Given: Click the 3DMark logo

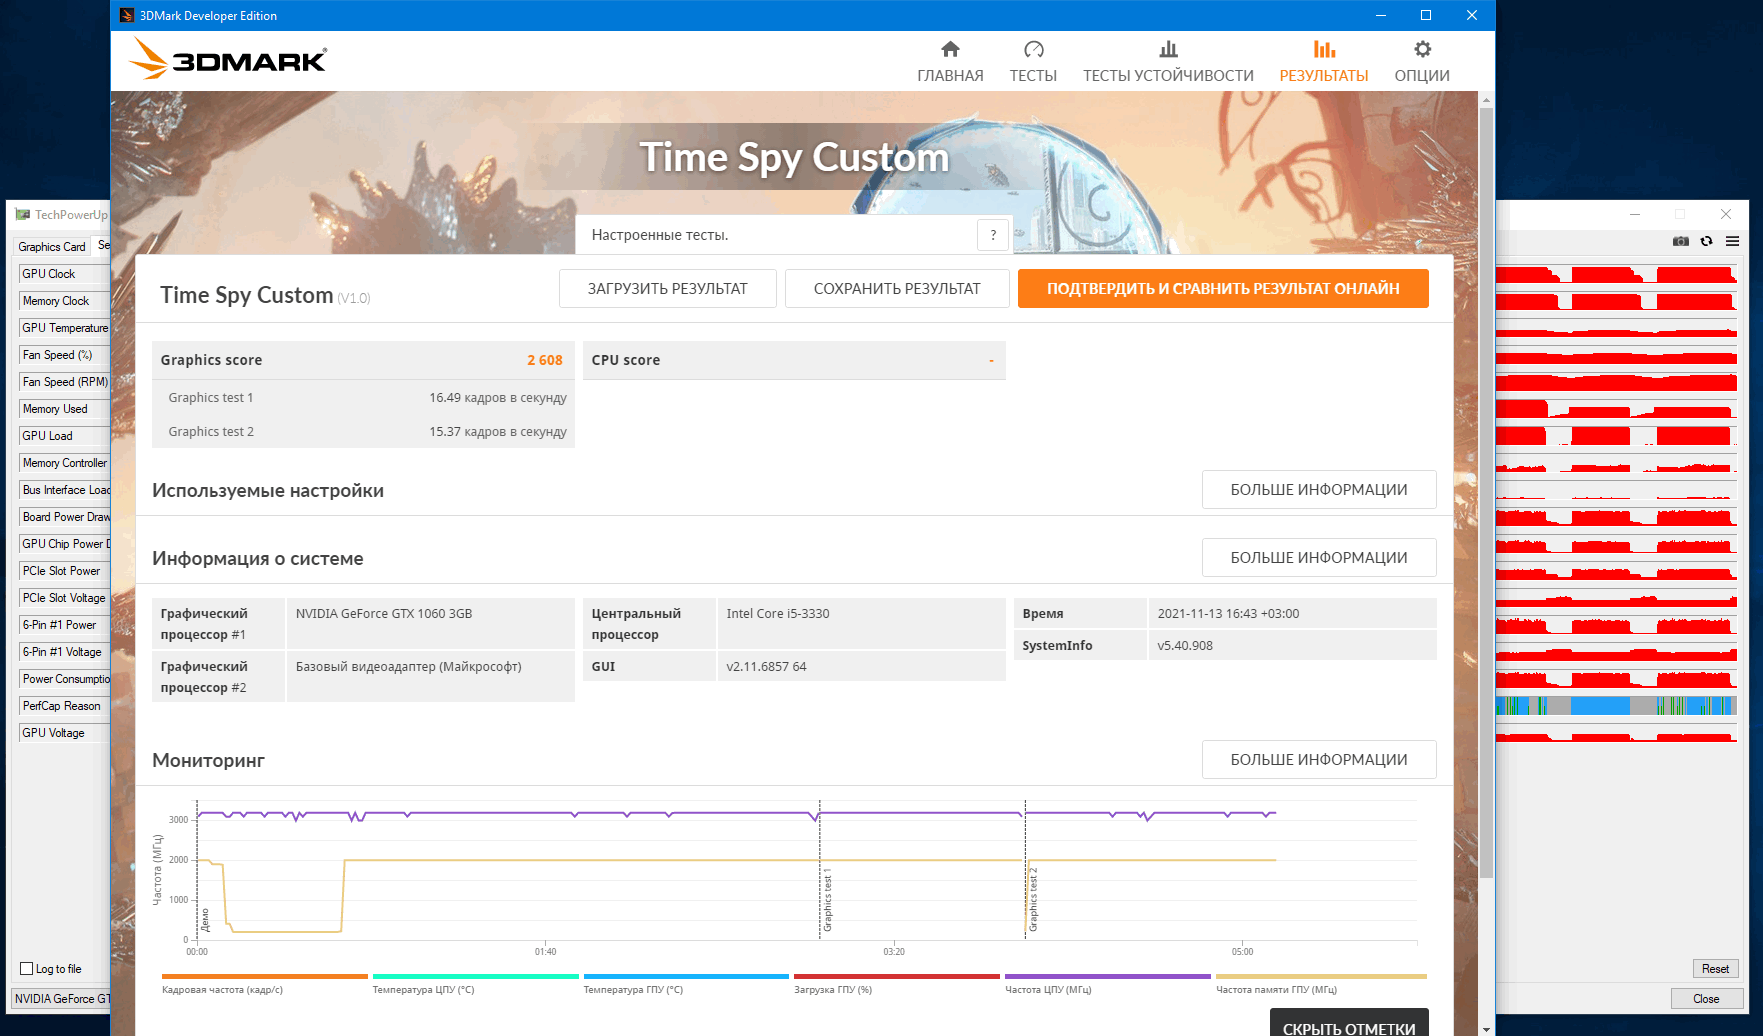Looking at the screenshot, I should (228, 59).
